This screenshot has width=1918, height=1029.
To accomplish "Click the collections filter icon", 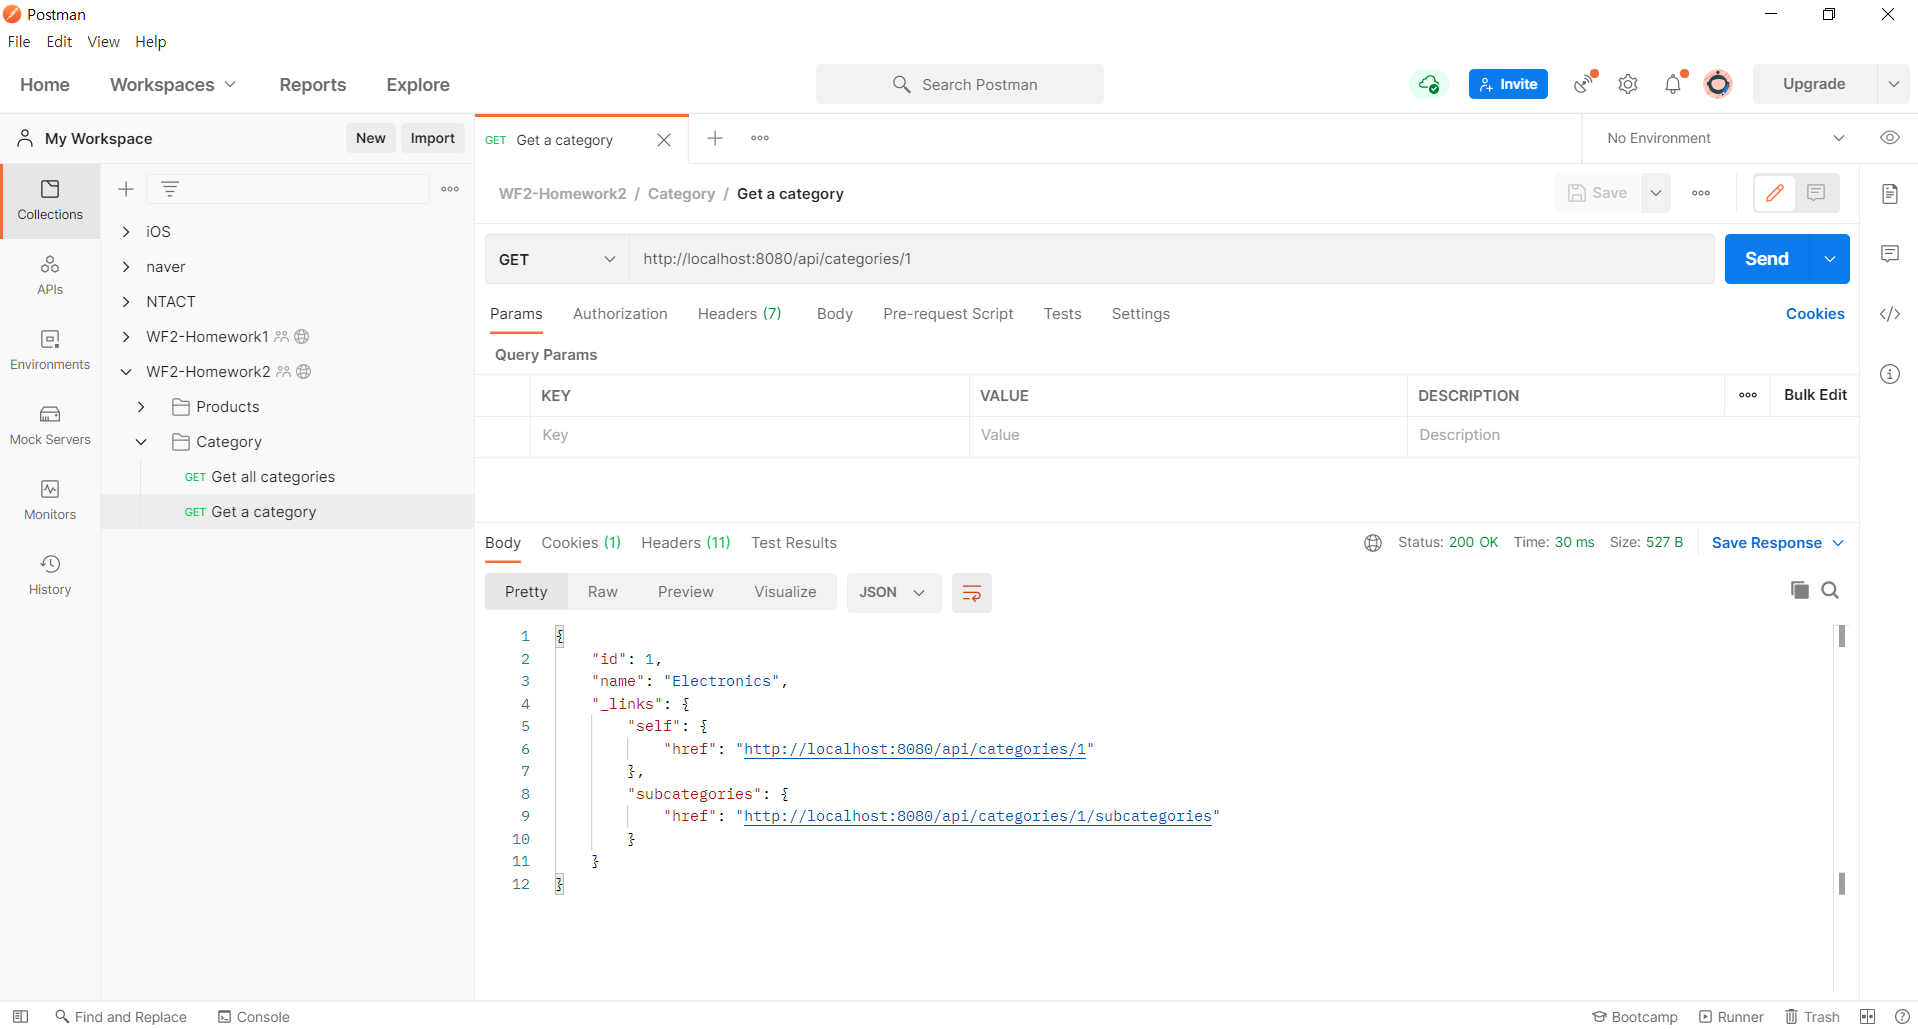I will 170,189.
